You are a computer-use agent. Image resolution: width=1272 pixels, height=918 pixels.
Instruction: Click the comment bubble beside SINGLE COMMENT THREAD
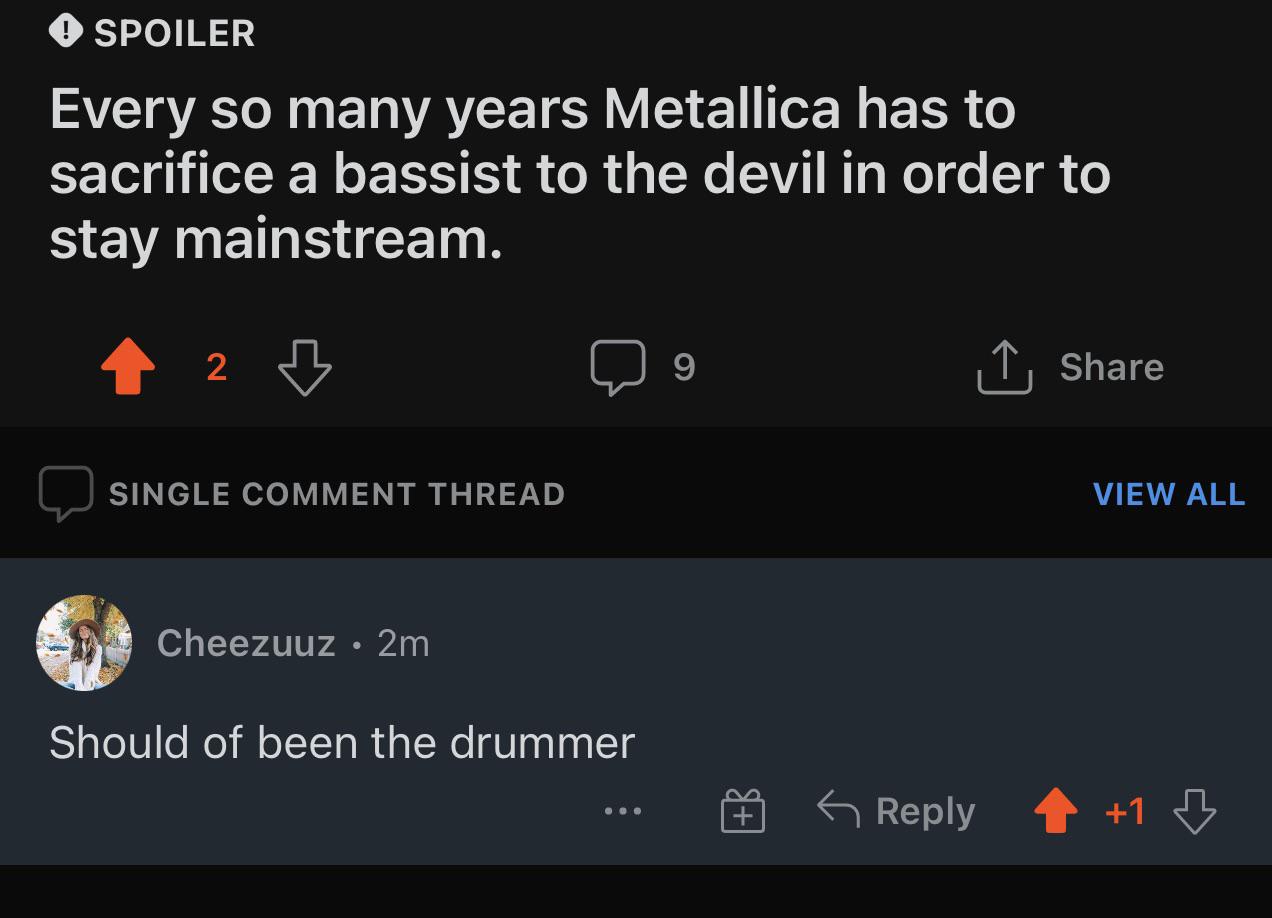pyautogui.click(x=64, y=493)
